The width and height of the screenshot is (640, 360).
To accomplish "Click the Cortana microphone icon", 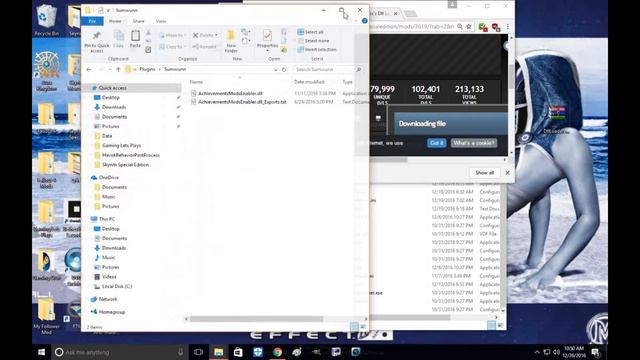I will 180,352.
